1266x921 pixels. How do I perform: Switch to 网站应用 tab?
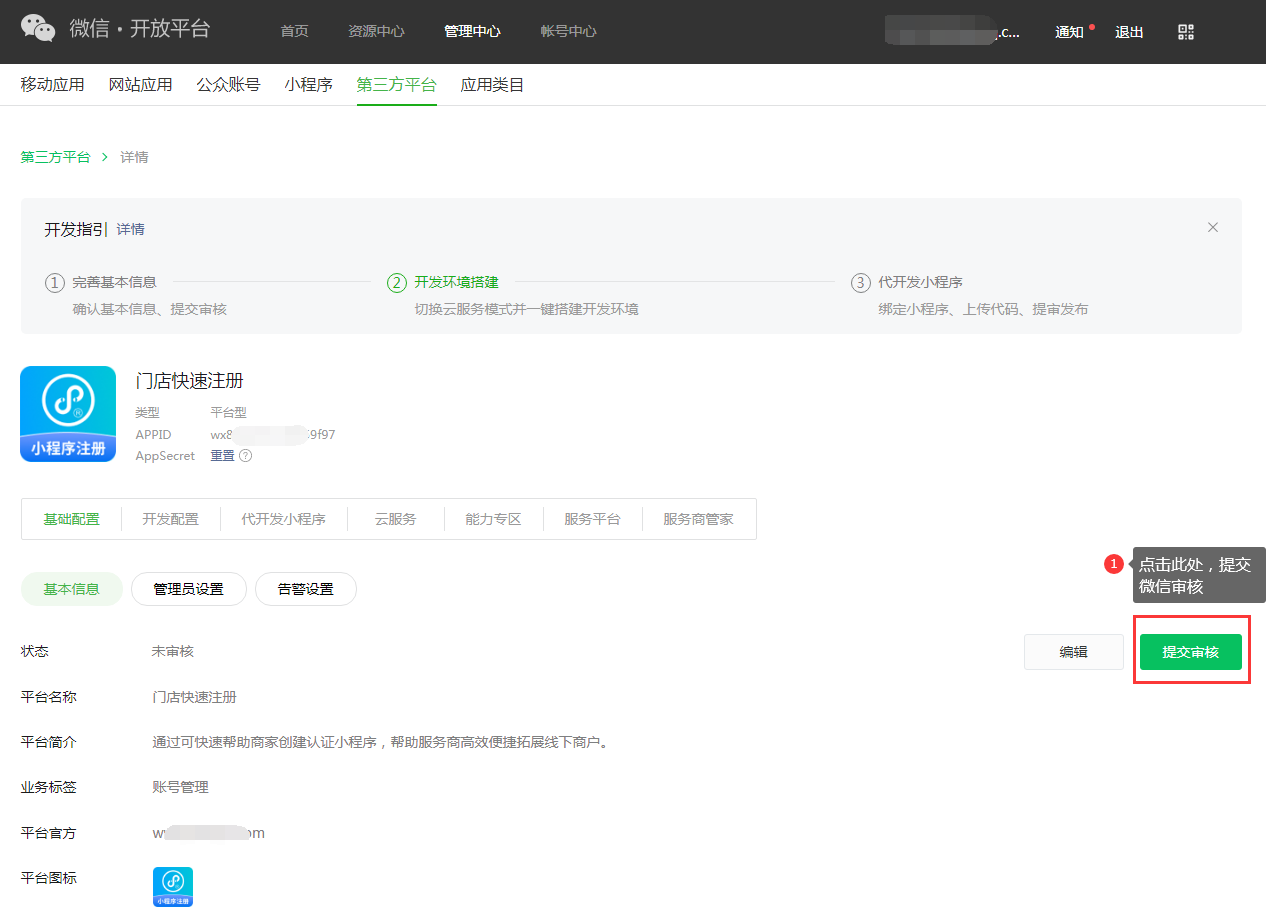point(140,85)
